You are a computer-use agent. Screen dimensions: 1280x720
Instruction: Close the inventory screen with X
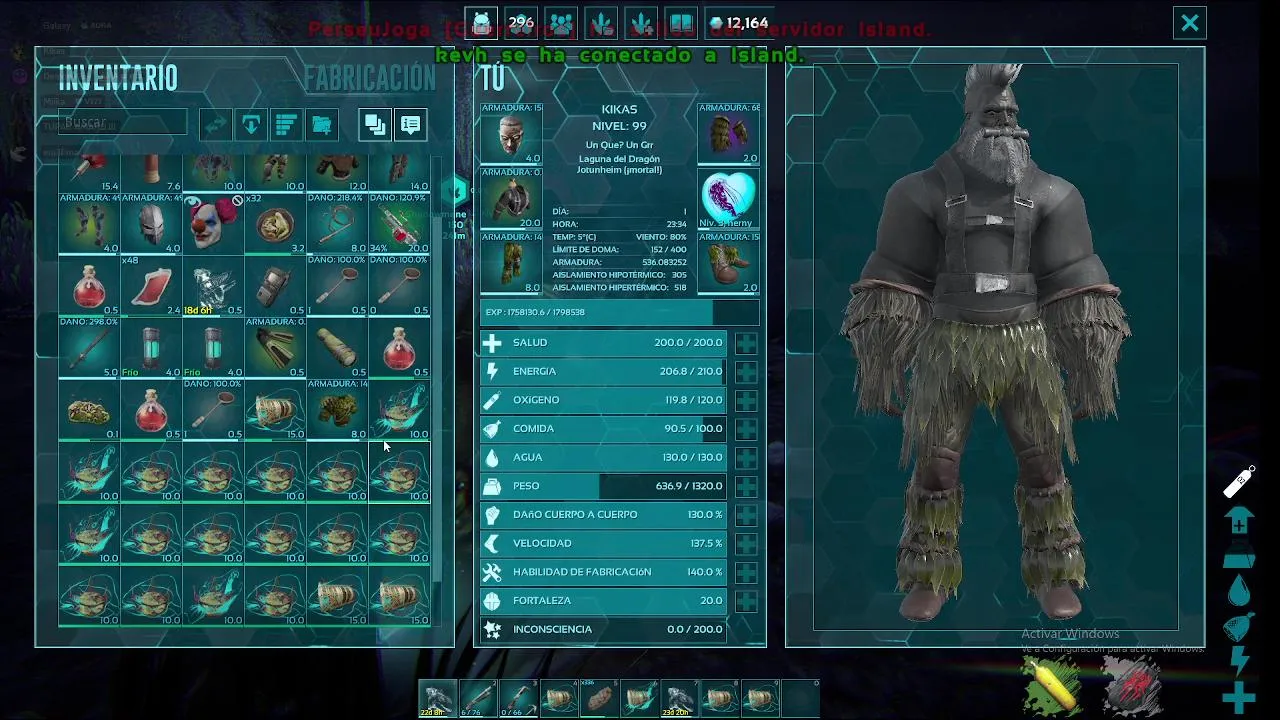pos(1190,22)
